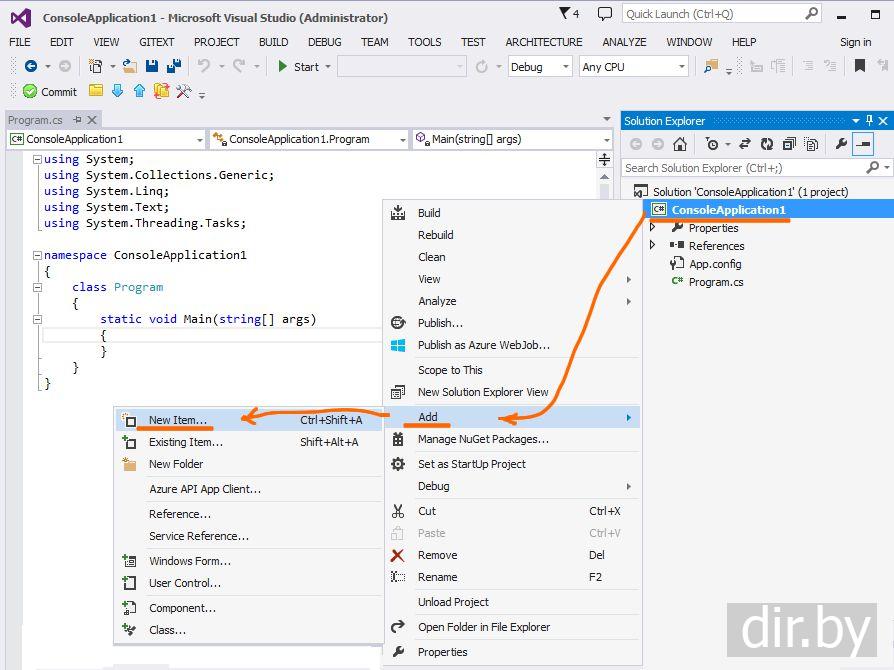Collapse the namespace ConsoleApplication1 code block

pyautogui.click(x=37, y=255)
